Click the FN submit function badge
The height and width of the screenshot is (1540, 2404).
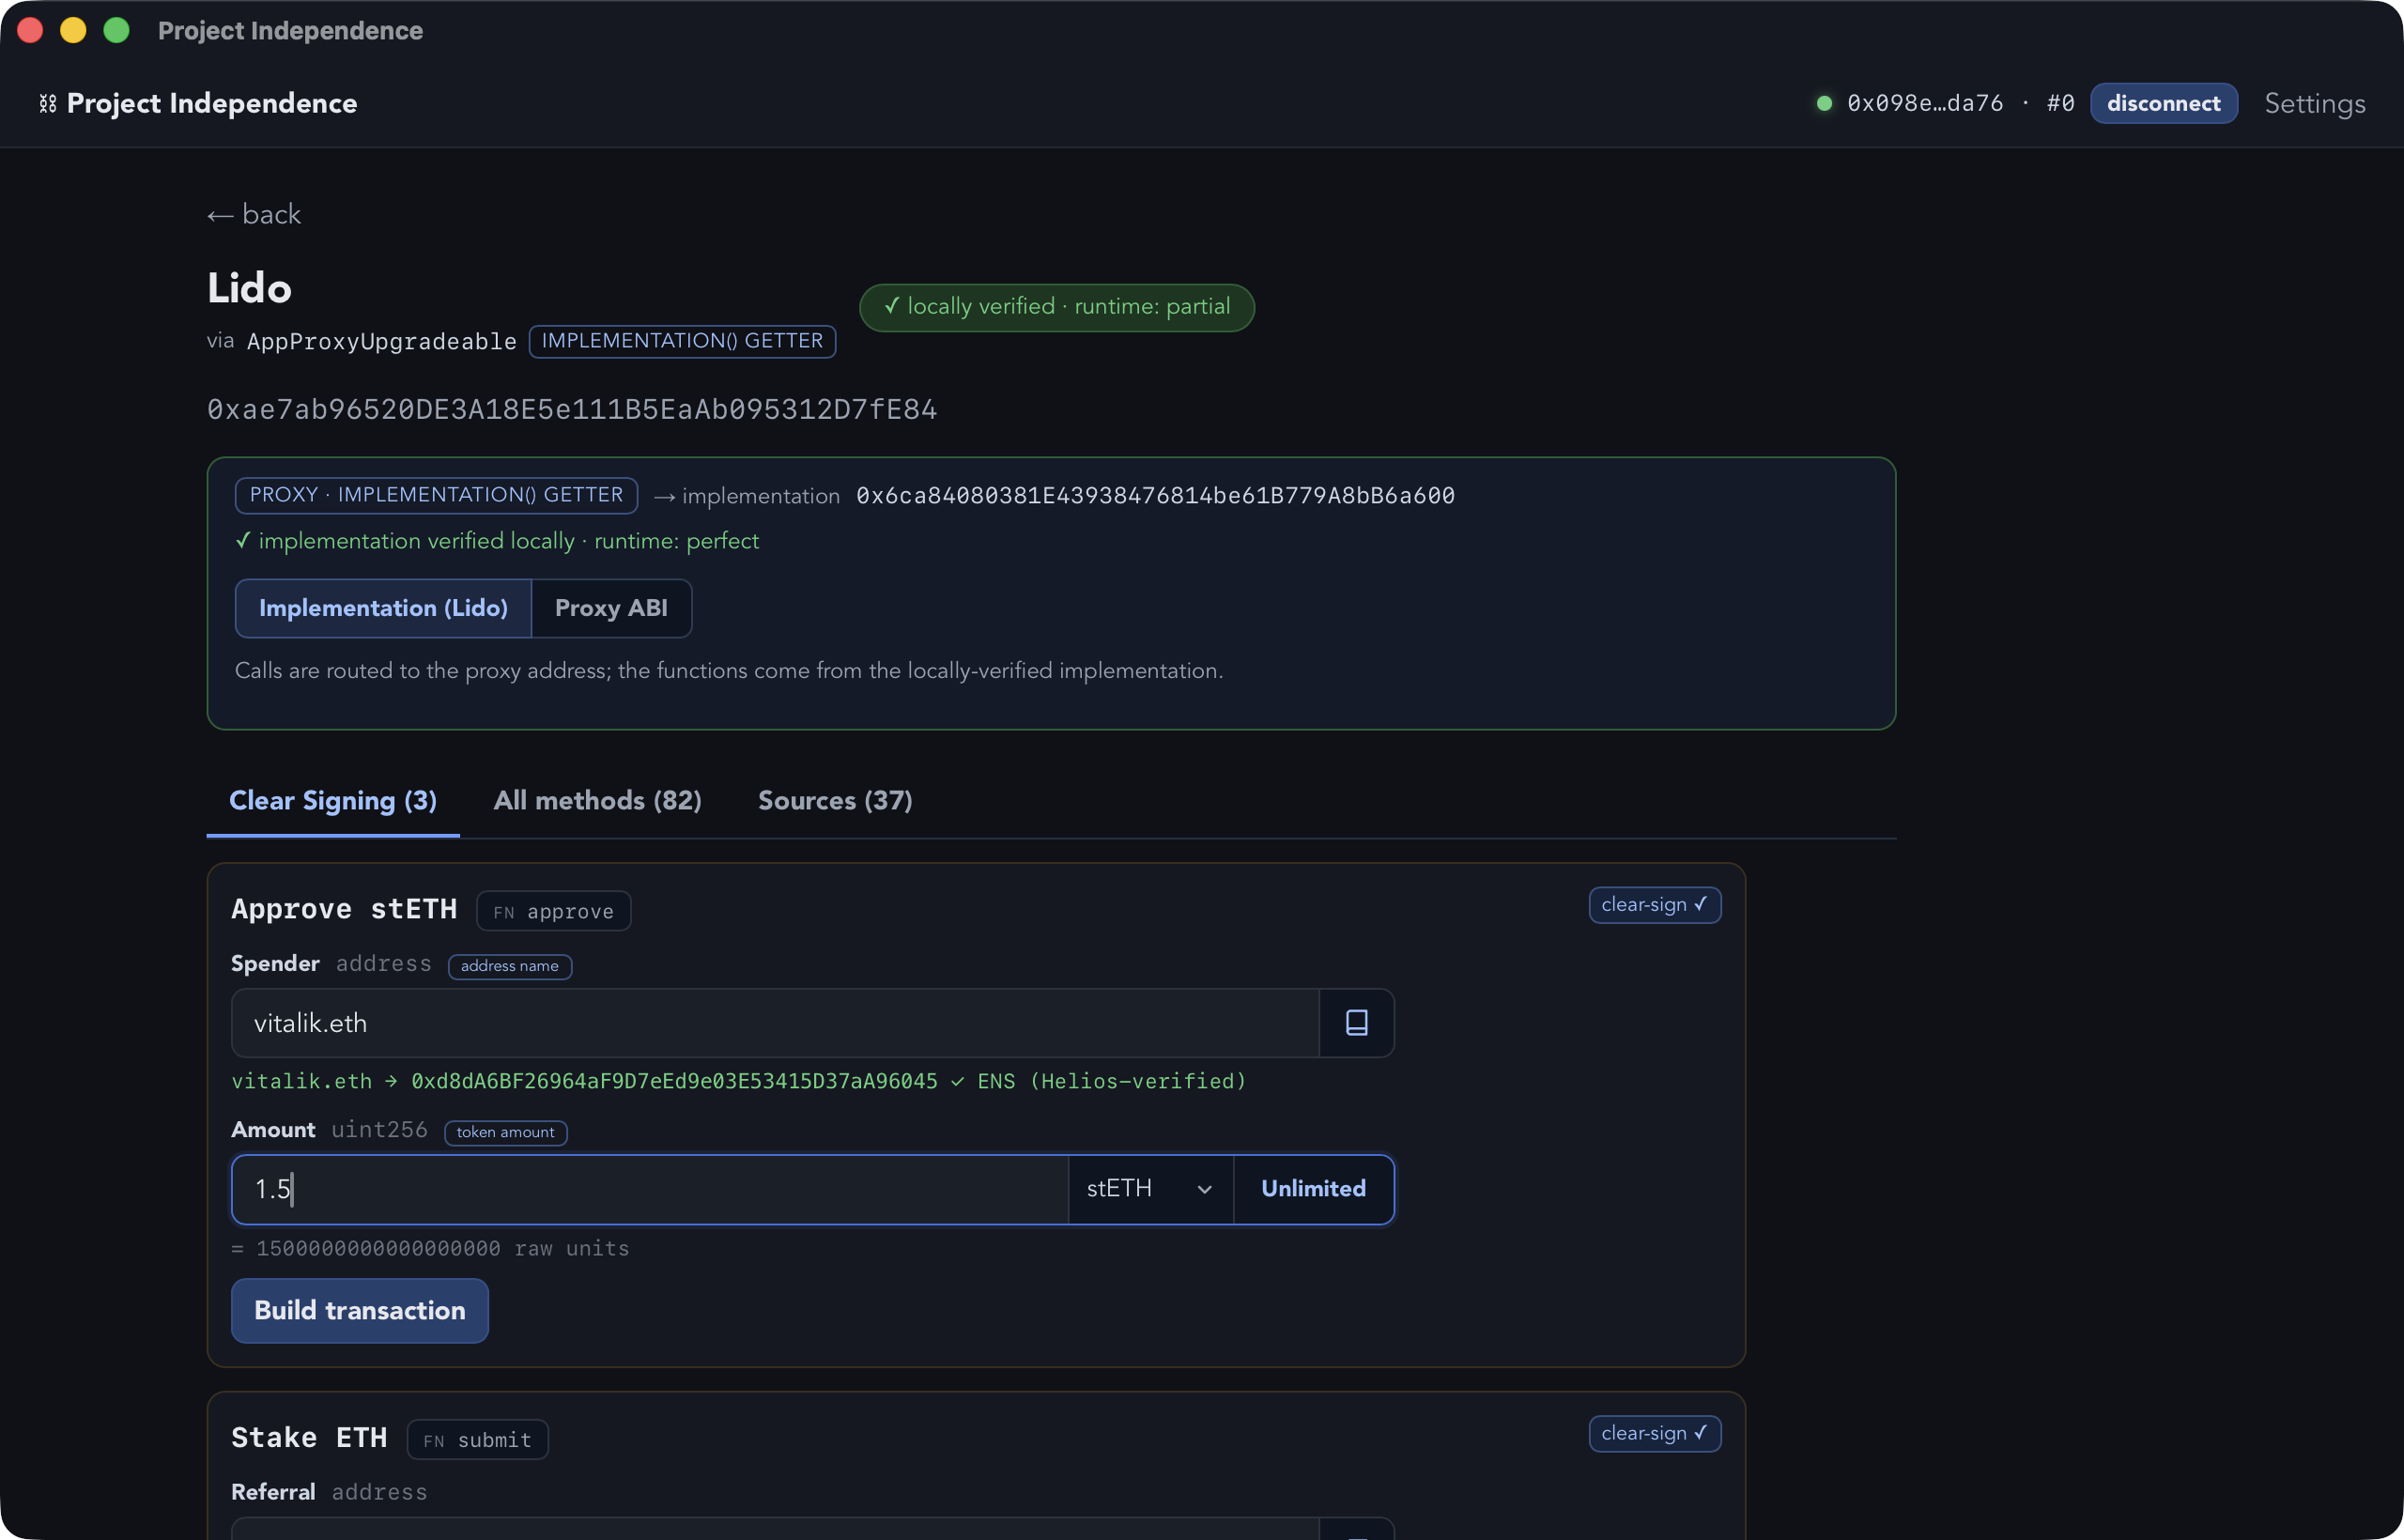(x=477, y=1439)
